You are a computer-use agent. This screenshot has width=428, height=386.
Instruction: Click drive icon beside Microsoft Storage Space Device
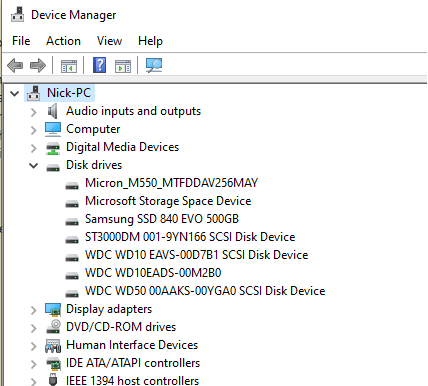(72, 203)
